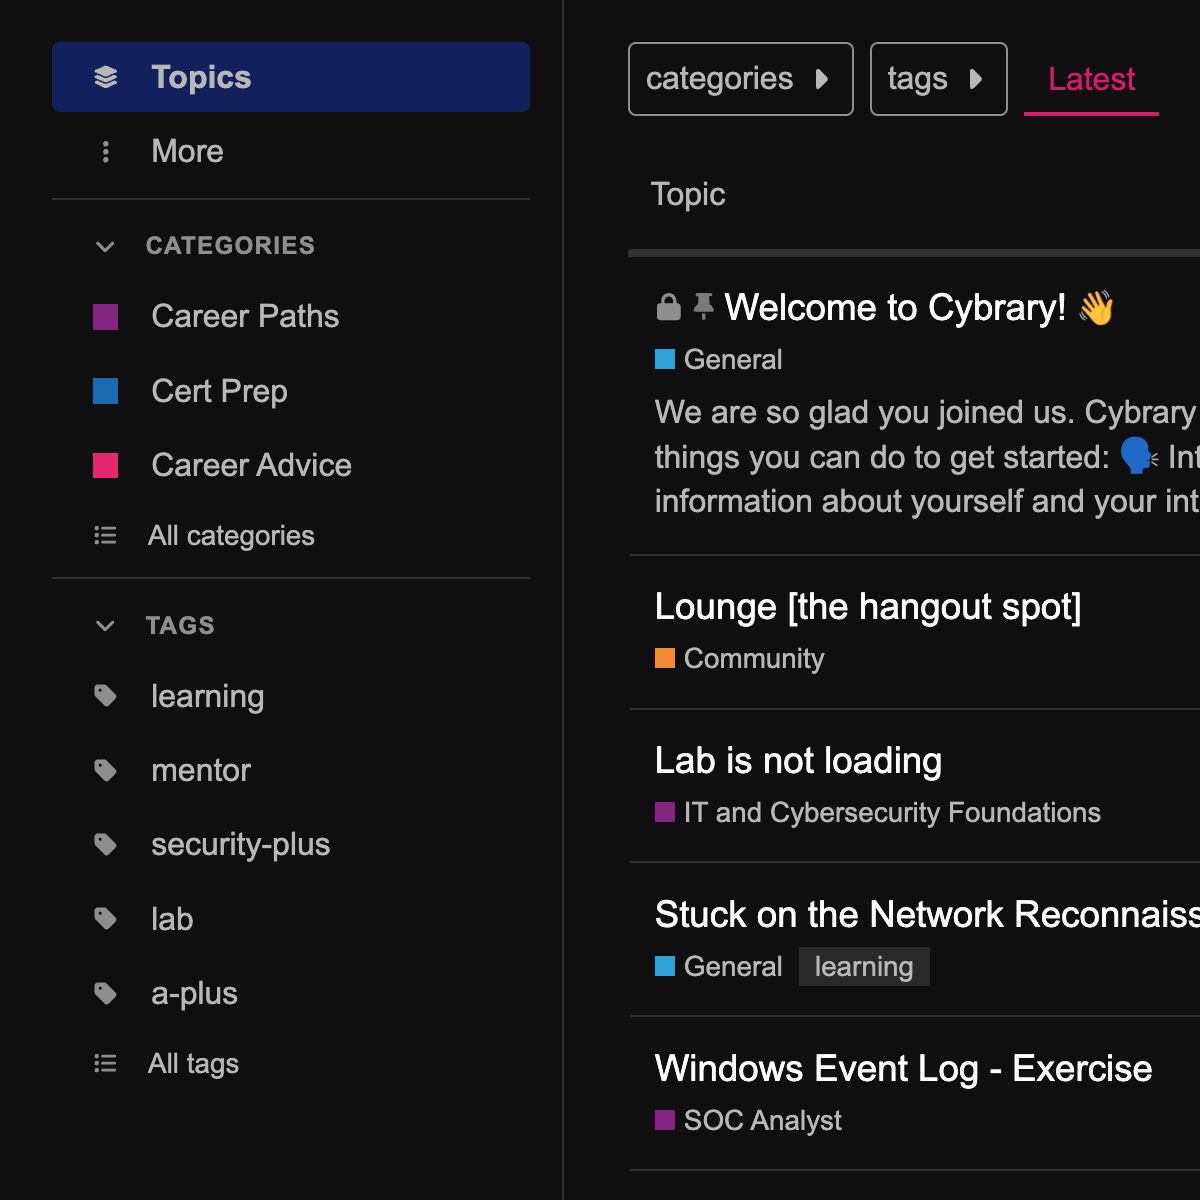Click the tag icon beside learning
The width and height of the screenshot is (1200, 1200).
105,696
